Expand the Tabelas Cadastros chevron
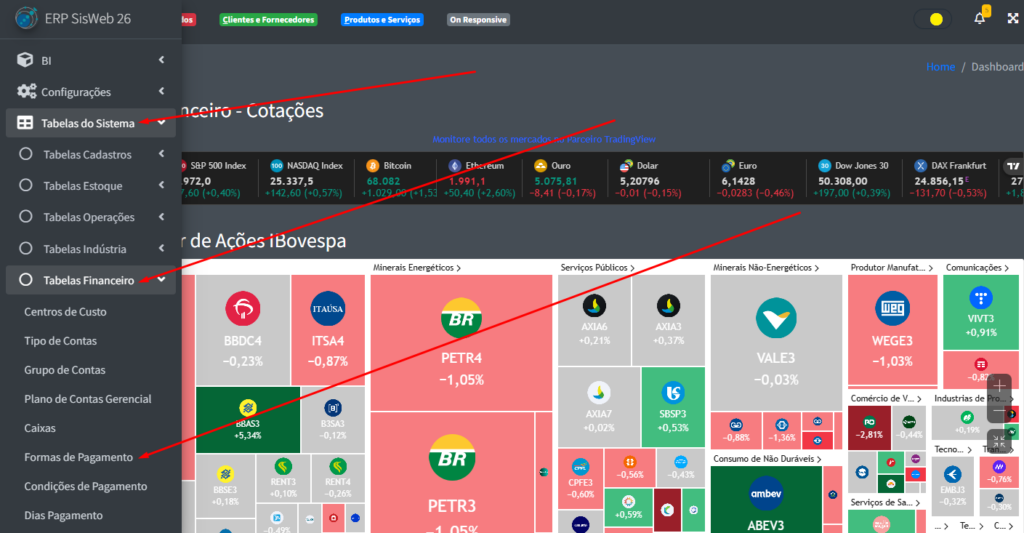This screenshot has height=533, width=1024. point(161,155)
